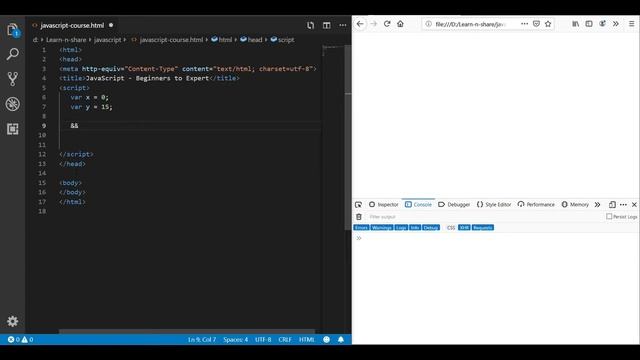Pick an element from the page
Screen dimensions: 640x360
358,204
